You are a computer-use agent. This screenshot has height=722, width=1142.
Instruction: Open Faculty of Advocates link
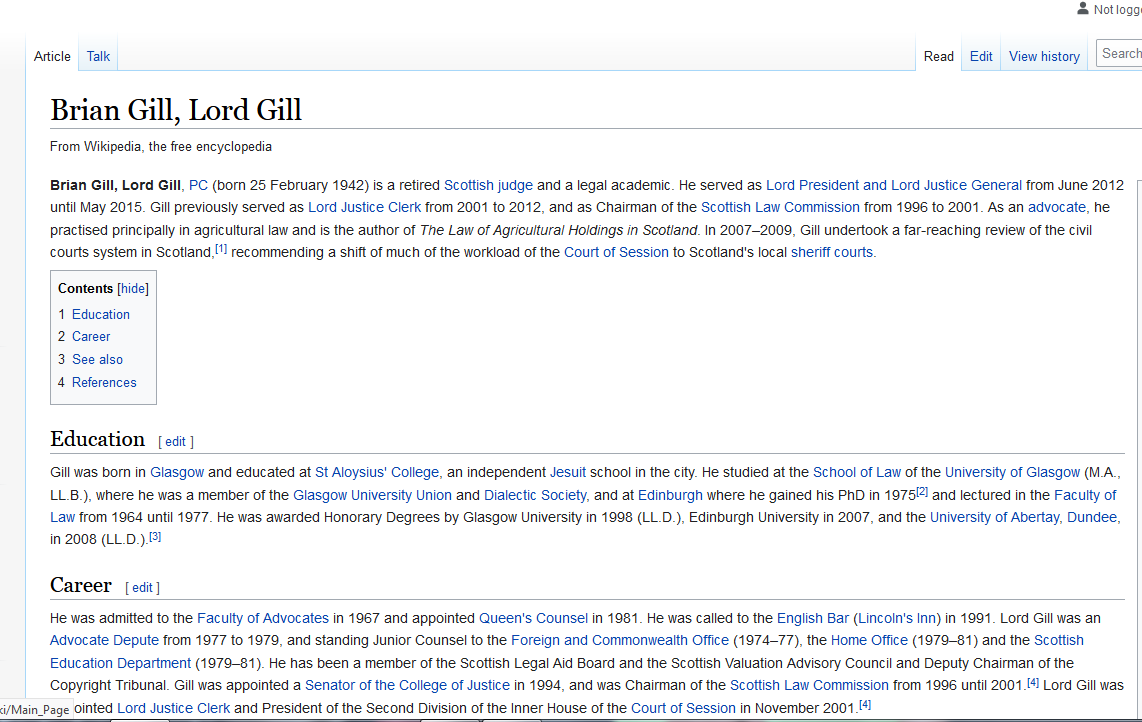[263, 618]
